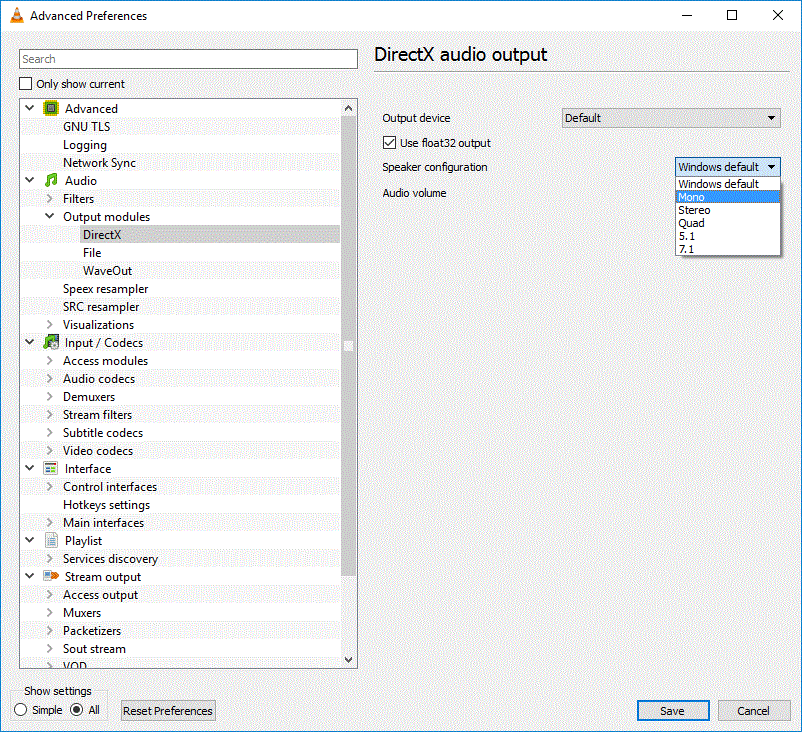Click the Reset Preferences button
The image size is (802, 732).
click(x=168, y=711)
